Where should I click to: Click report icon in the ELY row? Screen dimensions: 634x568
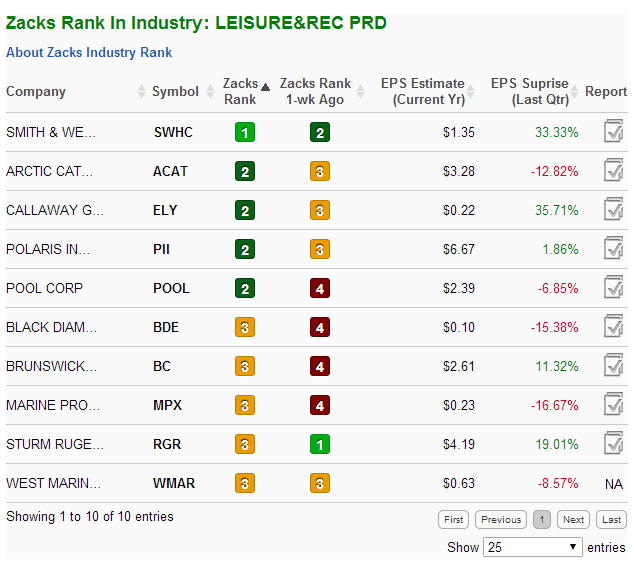click(x=613, y=210)
